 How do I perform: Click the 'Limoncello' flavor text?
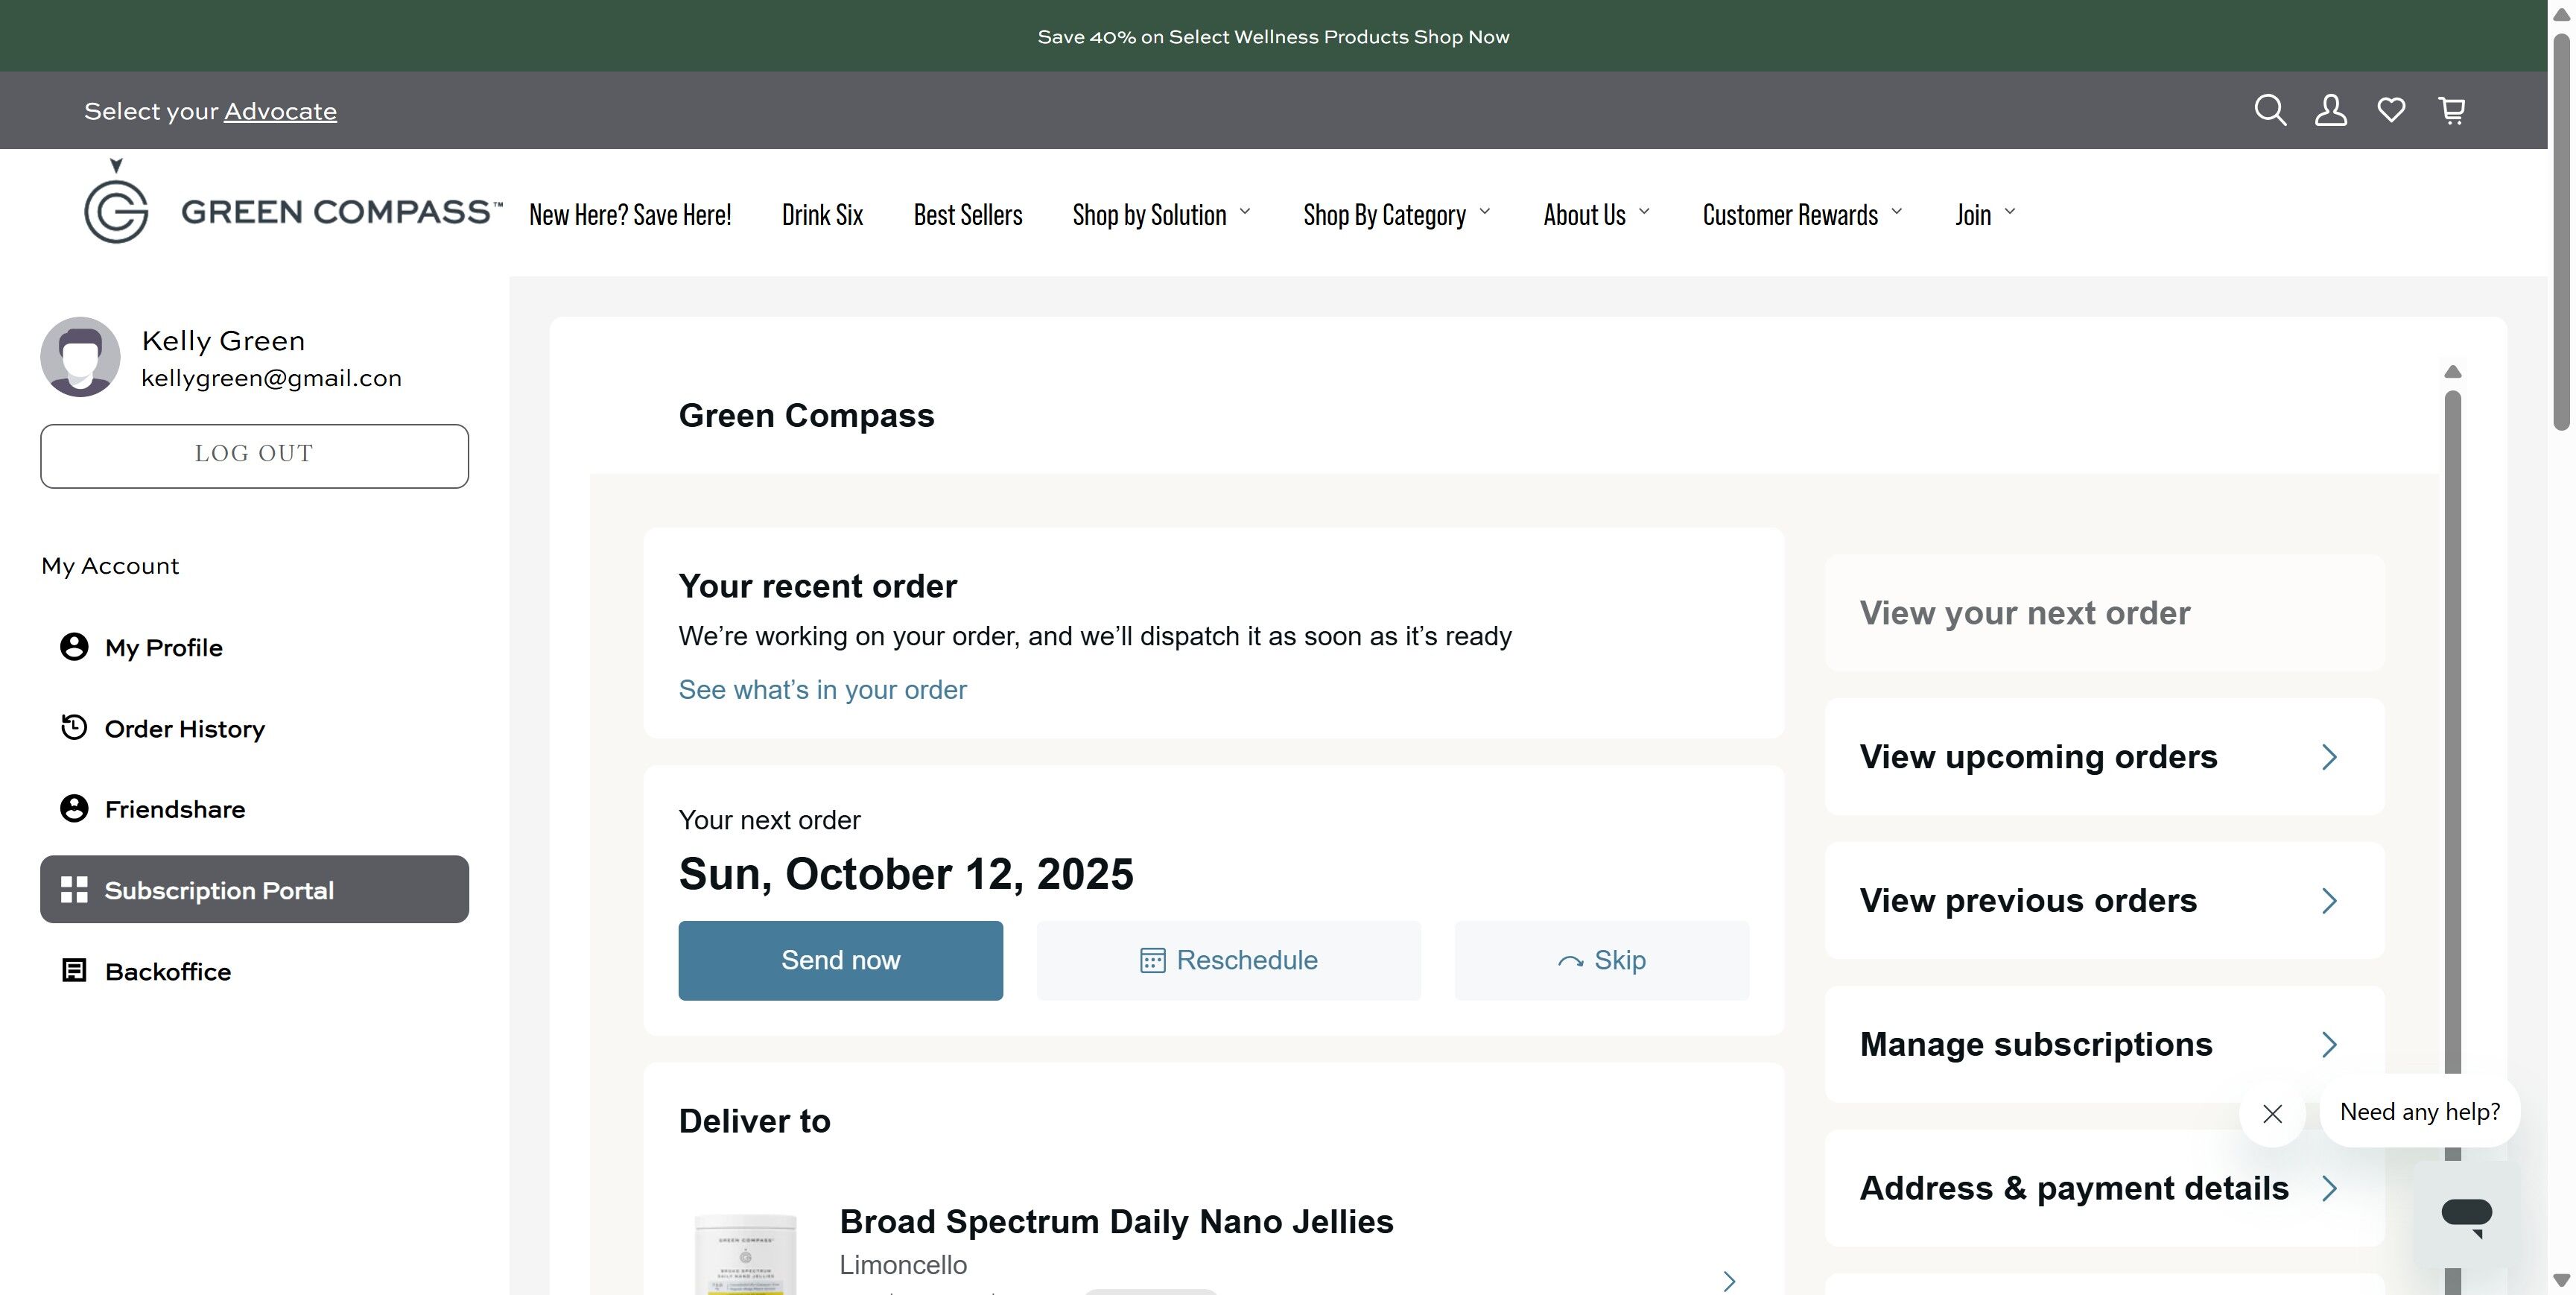point(903,1265)
